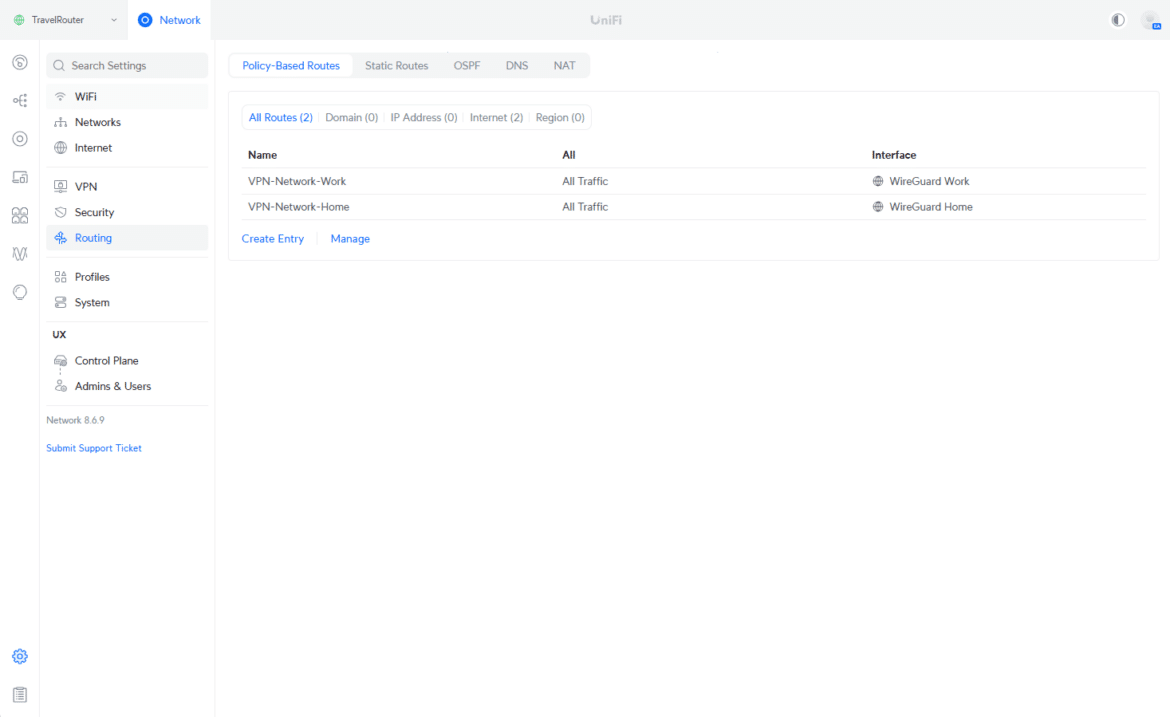Click the Internet globe icon in sidebar
This screenshot has width=1170, height=717.
pyautogui.click(x=60, y=148)
